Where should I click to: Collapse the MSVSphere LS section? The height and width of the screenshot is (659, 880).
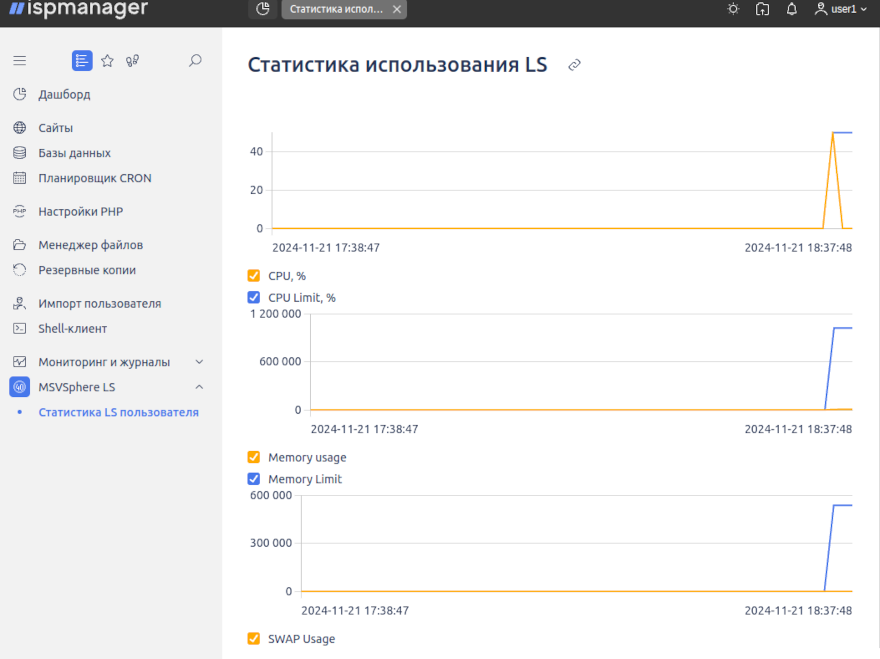pos(199,387)
